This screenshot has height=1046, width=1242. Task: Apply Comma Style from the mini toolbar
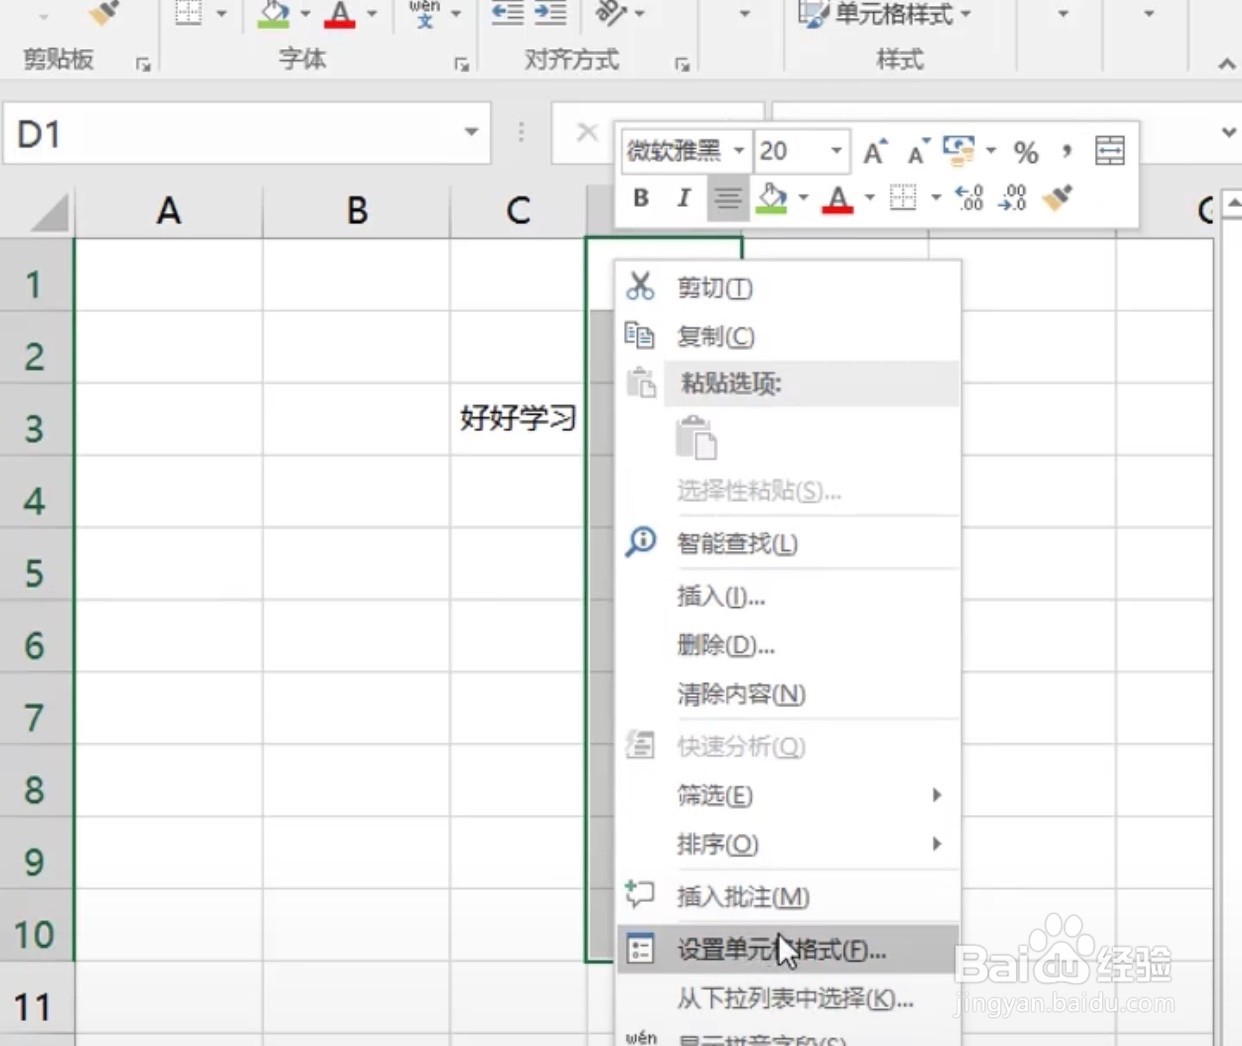click(x=1065, y=152)
